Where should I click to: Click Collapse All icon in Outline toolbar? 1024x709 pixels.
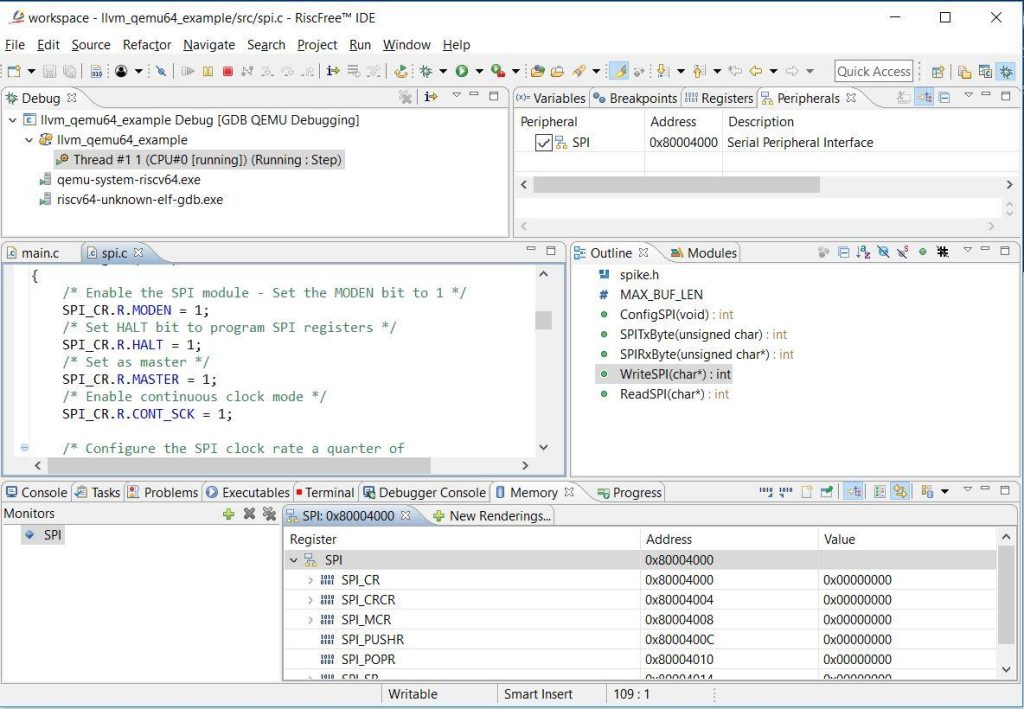click(844, 252)
